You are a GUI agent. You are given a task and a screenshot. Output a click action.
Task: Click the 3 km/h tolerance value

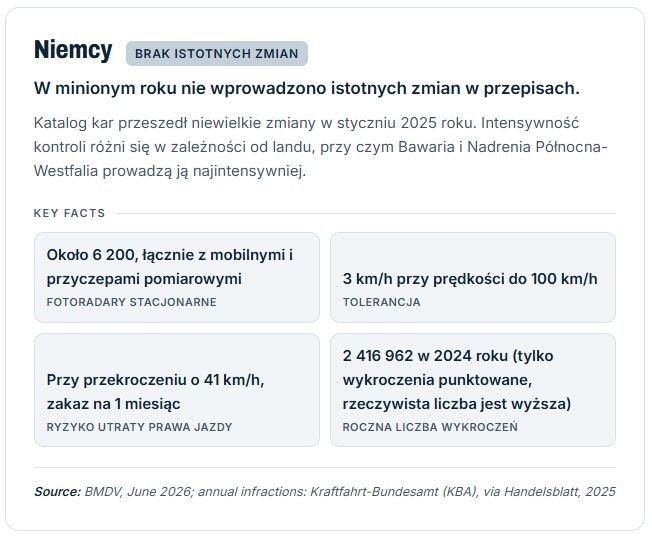(x=470, y=279)
